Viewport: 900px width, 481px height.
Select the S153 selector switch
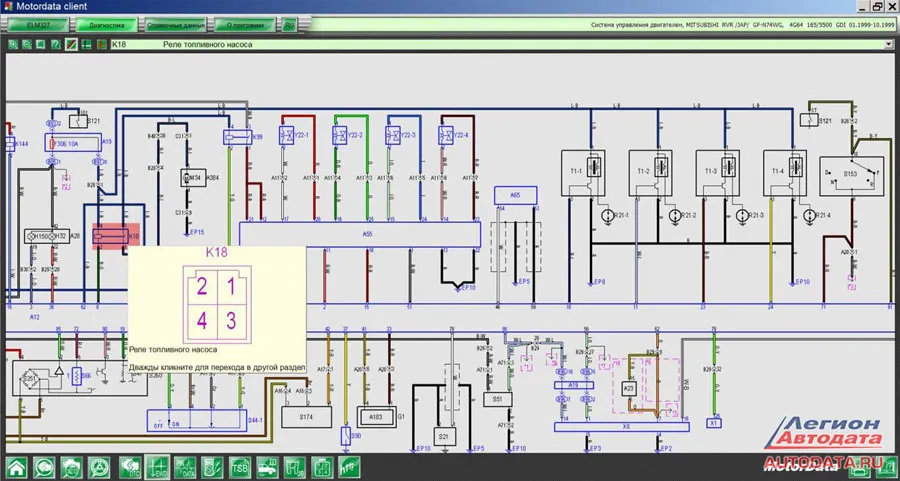[x=851, y=176]
